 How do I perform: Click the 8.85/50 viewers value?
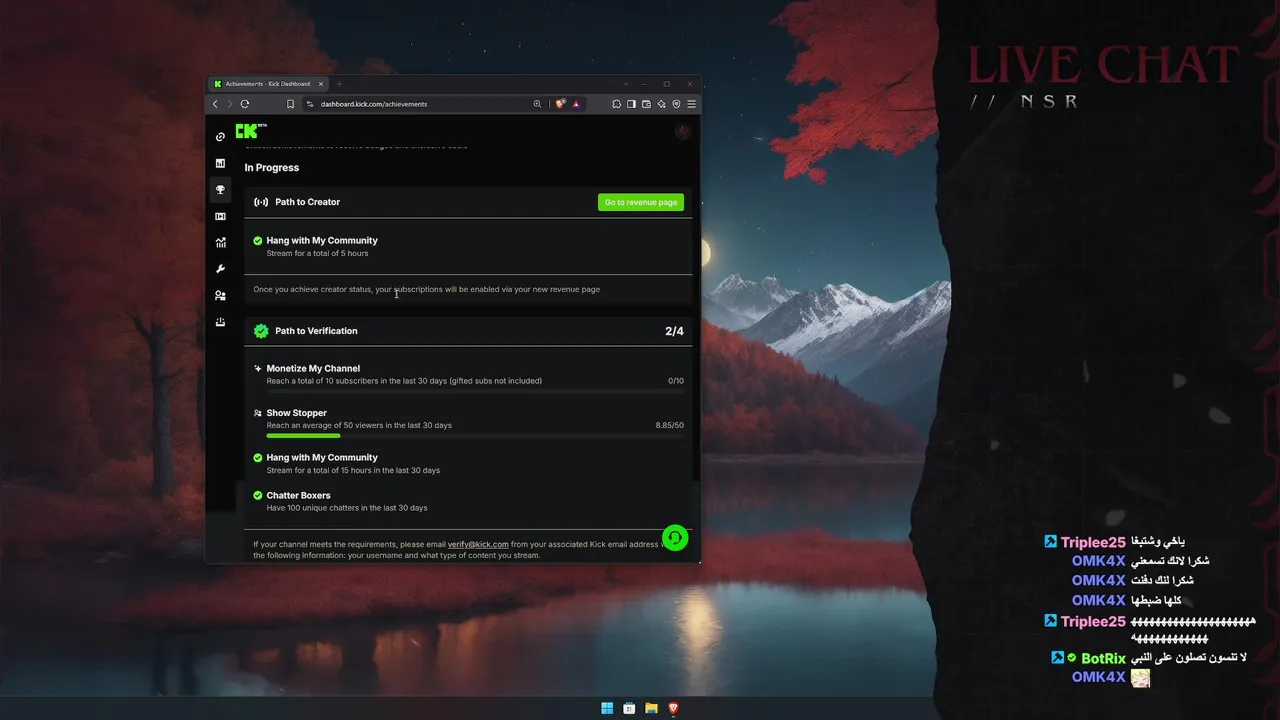point(670,425)
